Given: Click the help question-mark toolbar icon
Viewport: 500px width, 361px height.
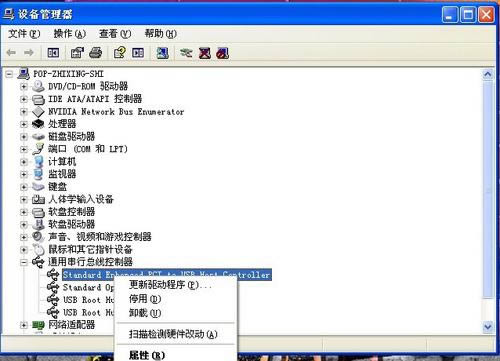Looking at the screenshot, I should (x=120, y=53).
